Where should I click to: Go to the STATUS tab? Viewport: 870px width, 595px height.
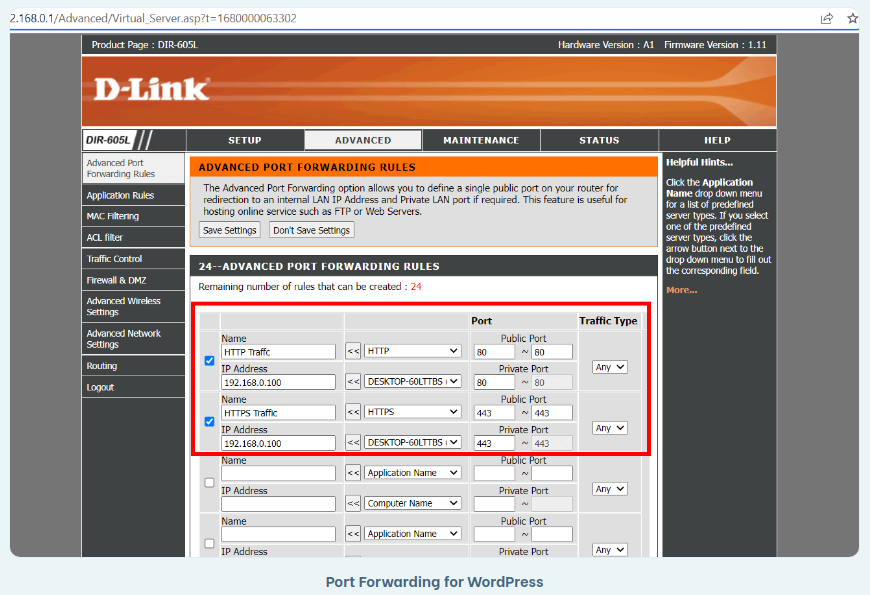[599, 140]
